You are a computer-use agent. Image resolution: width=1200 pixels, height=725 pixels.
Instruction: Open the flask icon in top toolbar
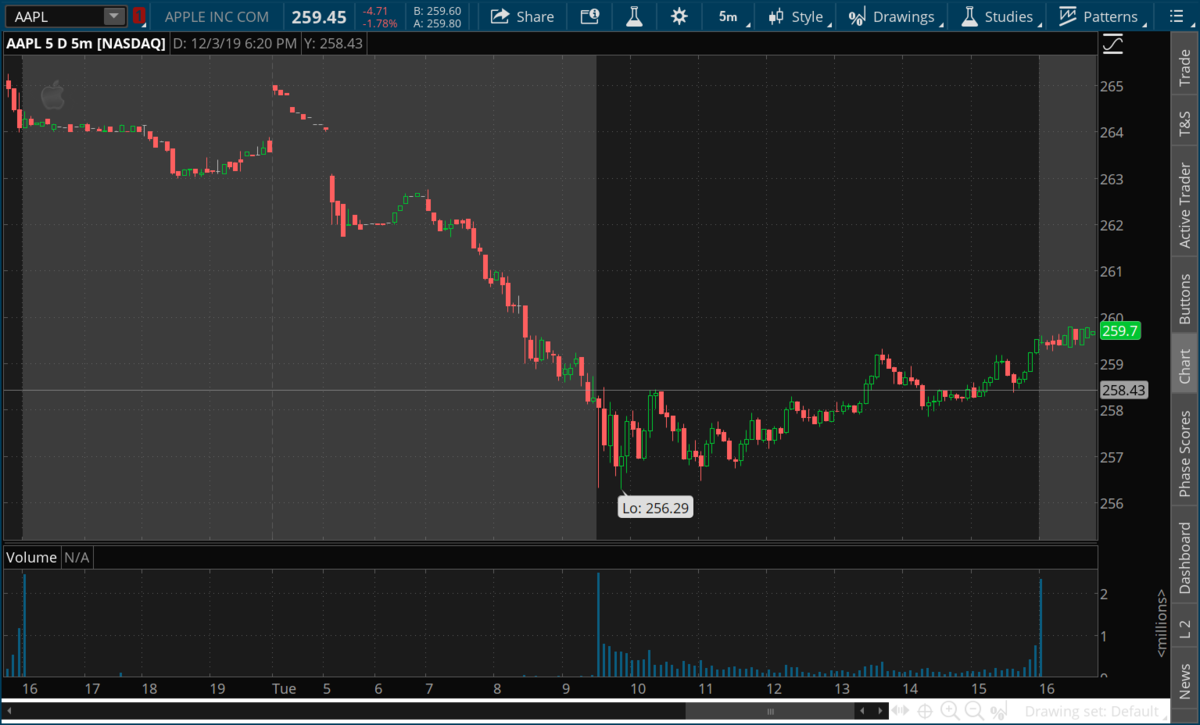tap(634, 16)
